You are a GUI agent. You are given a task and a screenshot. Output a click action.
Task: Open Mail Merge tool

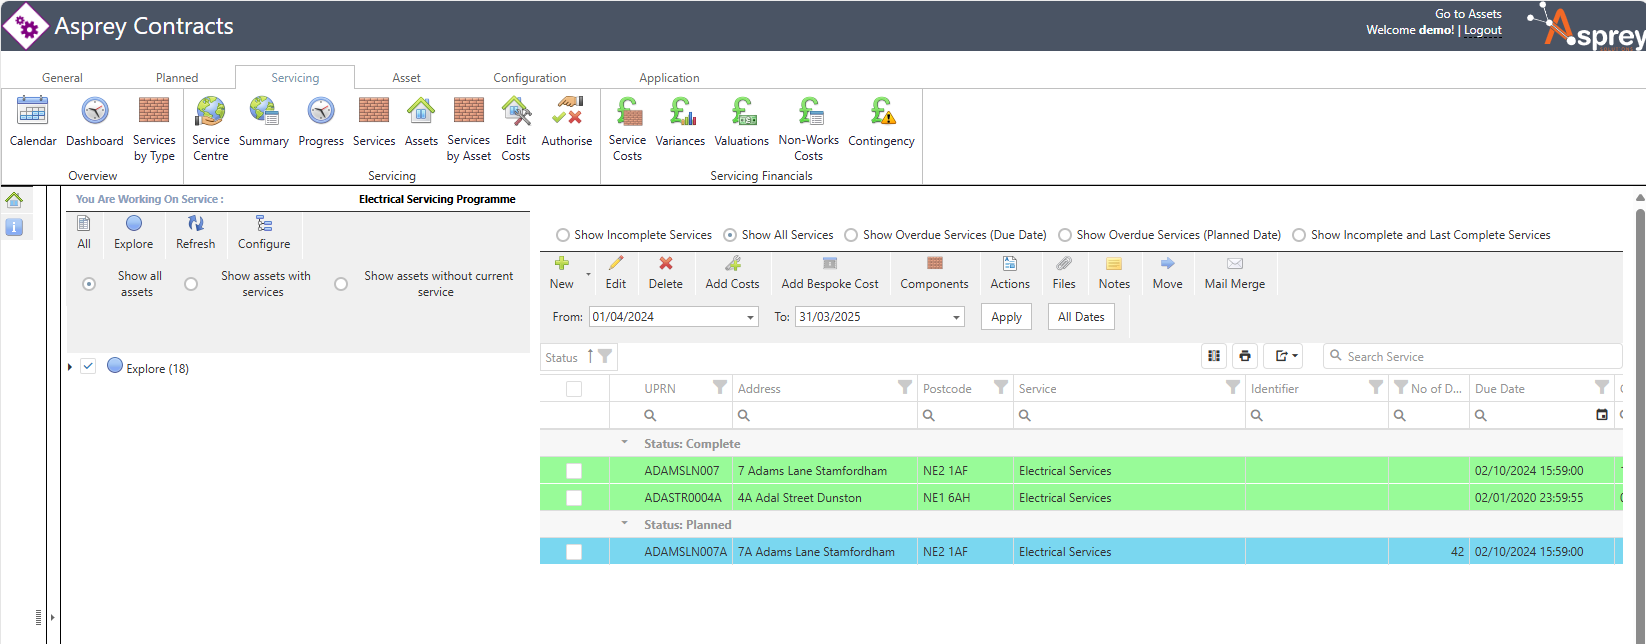pos(1234,271)
